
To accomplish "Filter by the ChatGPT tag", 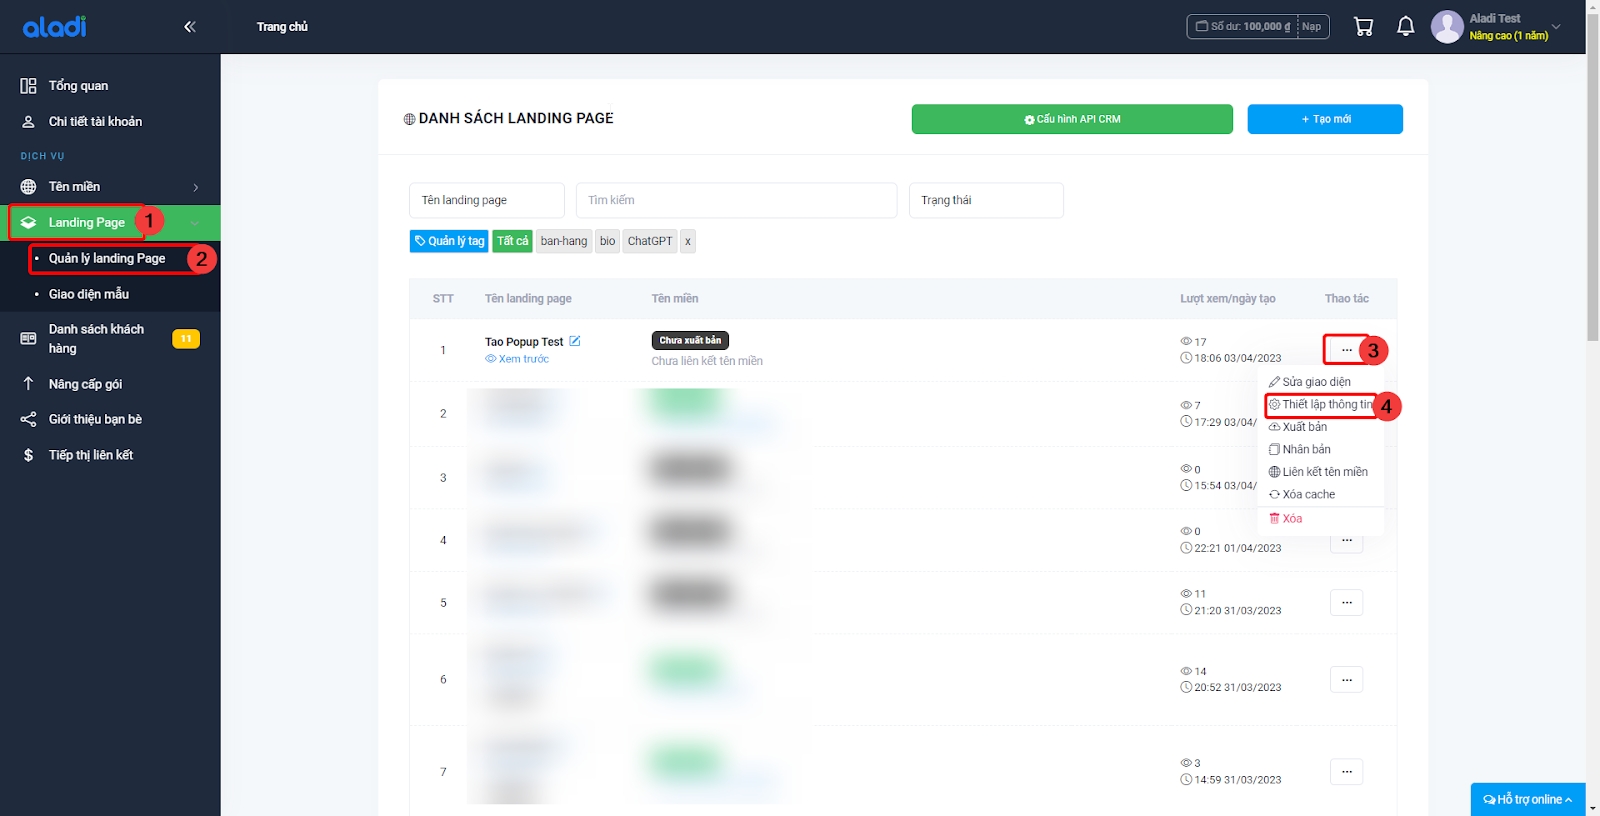I will 649,241.
